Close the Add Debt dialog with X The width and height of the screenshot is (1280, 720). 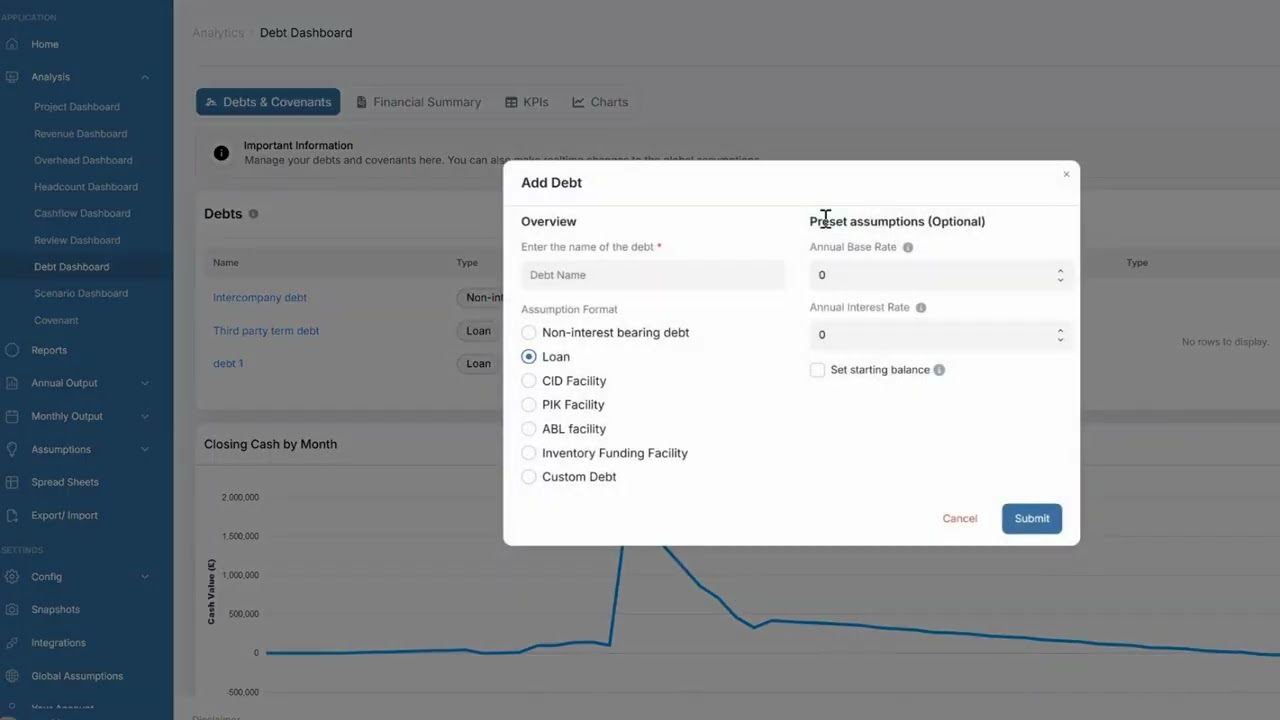1066,175
